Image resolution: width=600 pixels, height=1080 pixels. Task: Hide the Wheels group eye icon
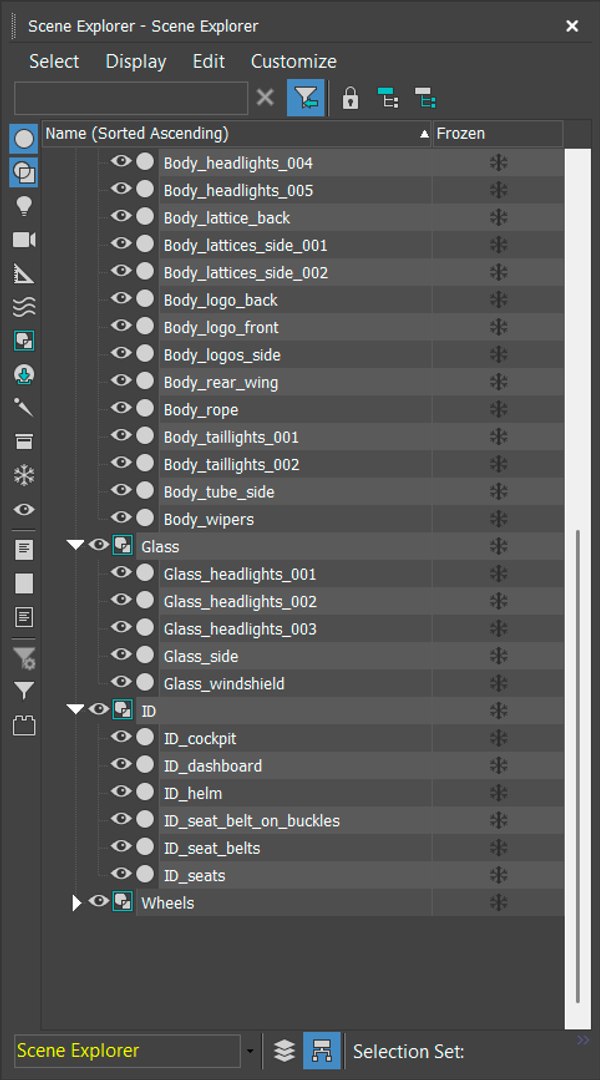(x=99, y=902)
